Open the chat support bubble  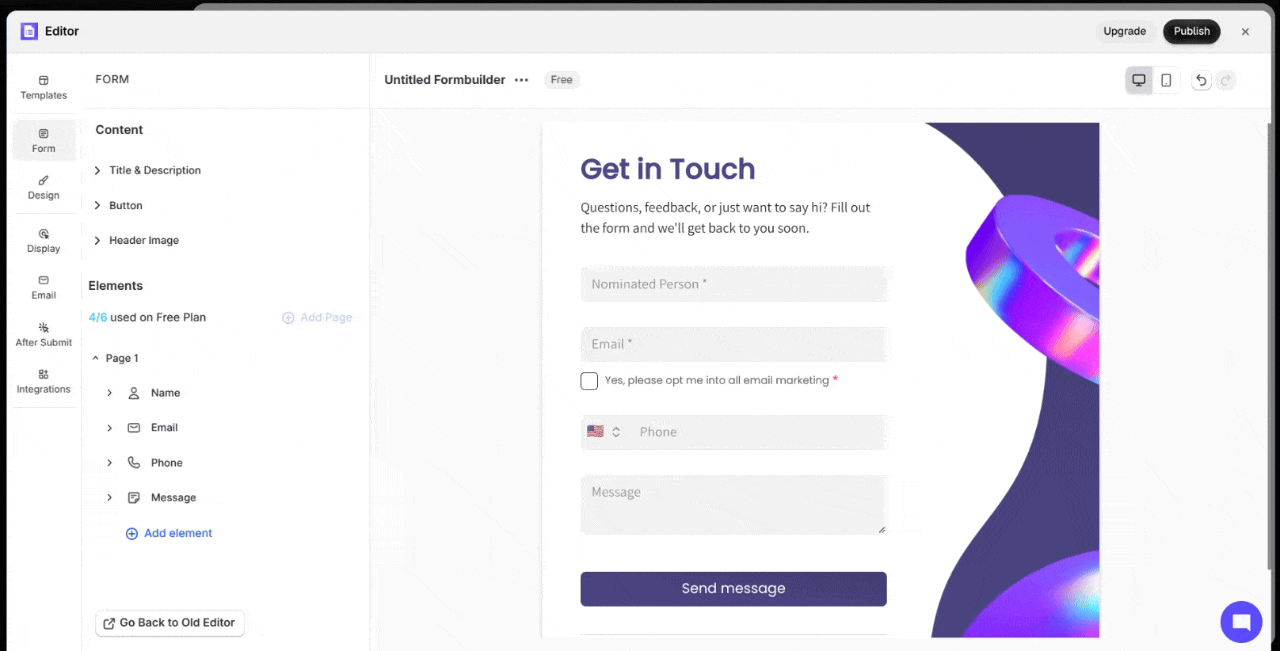point(1241,622)
